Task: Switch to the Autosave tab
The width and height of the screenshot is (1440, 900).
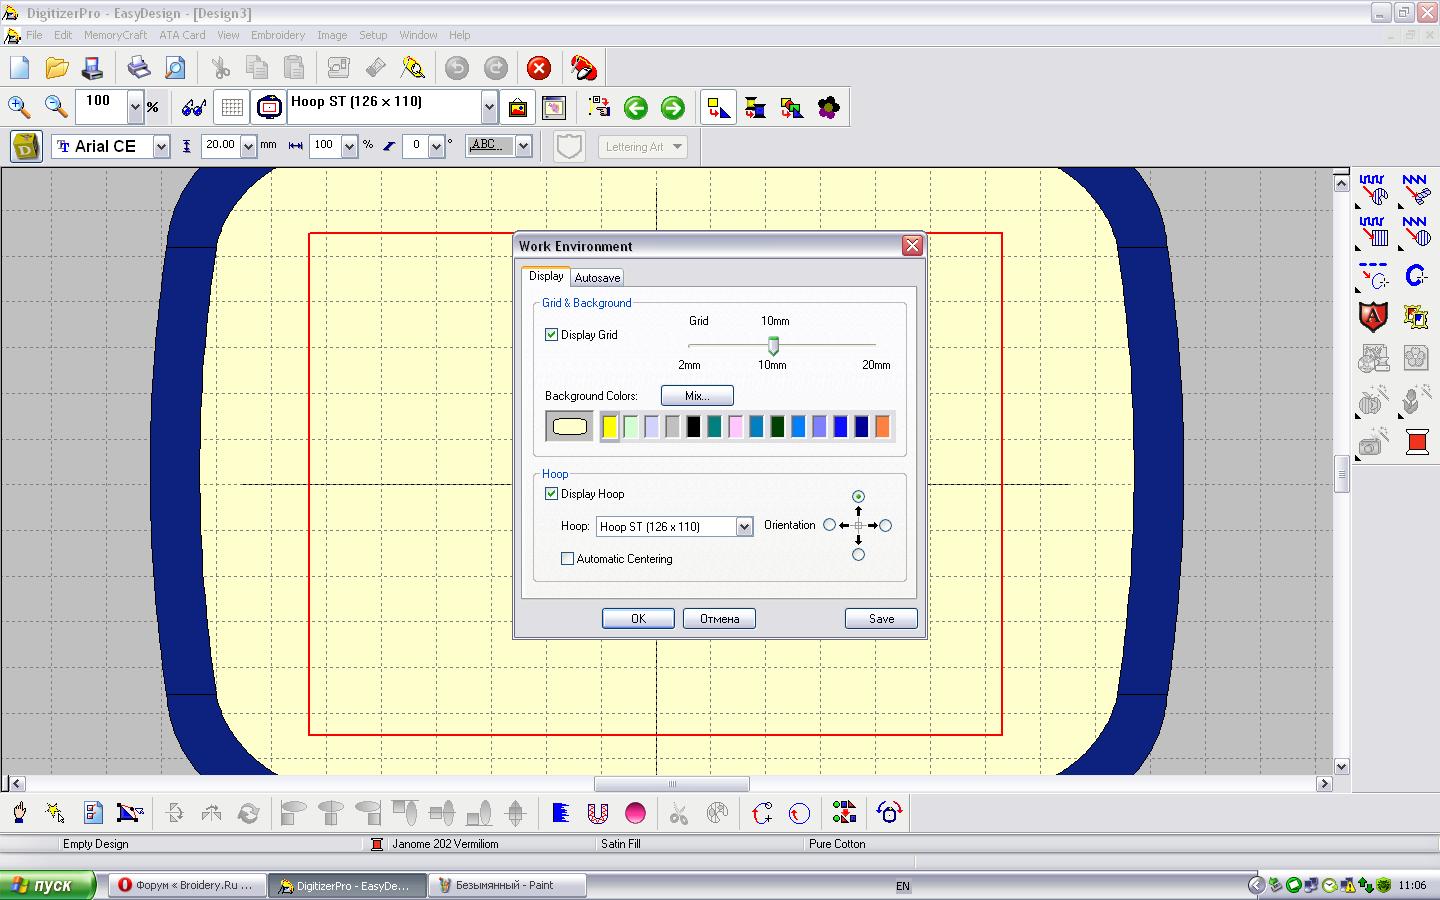Action: (597, 278)
